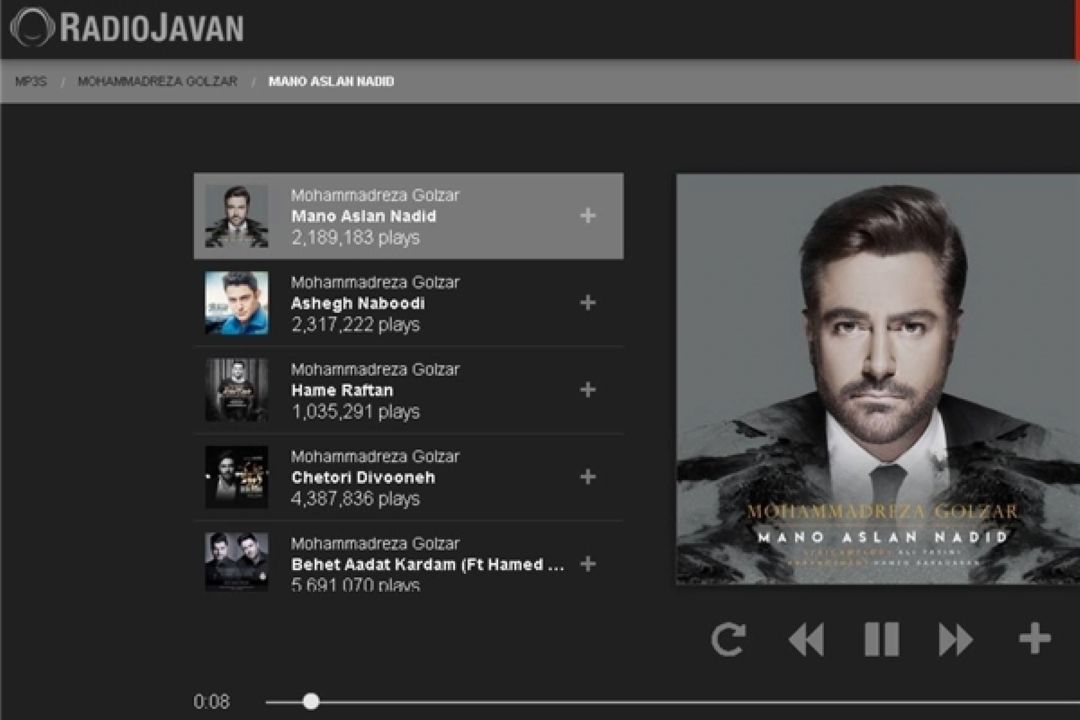
Task: Click the playback progress slider handle
Action: (x=311, y=701)
